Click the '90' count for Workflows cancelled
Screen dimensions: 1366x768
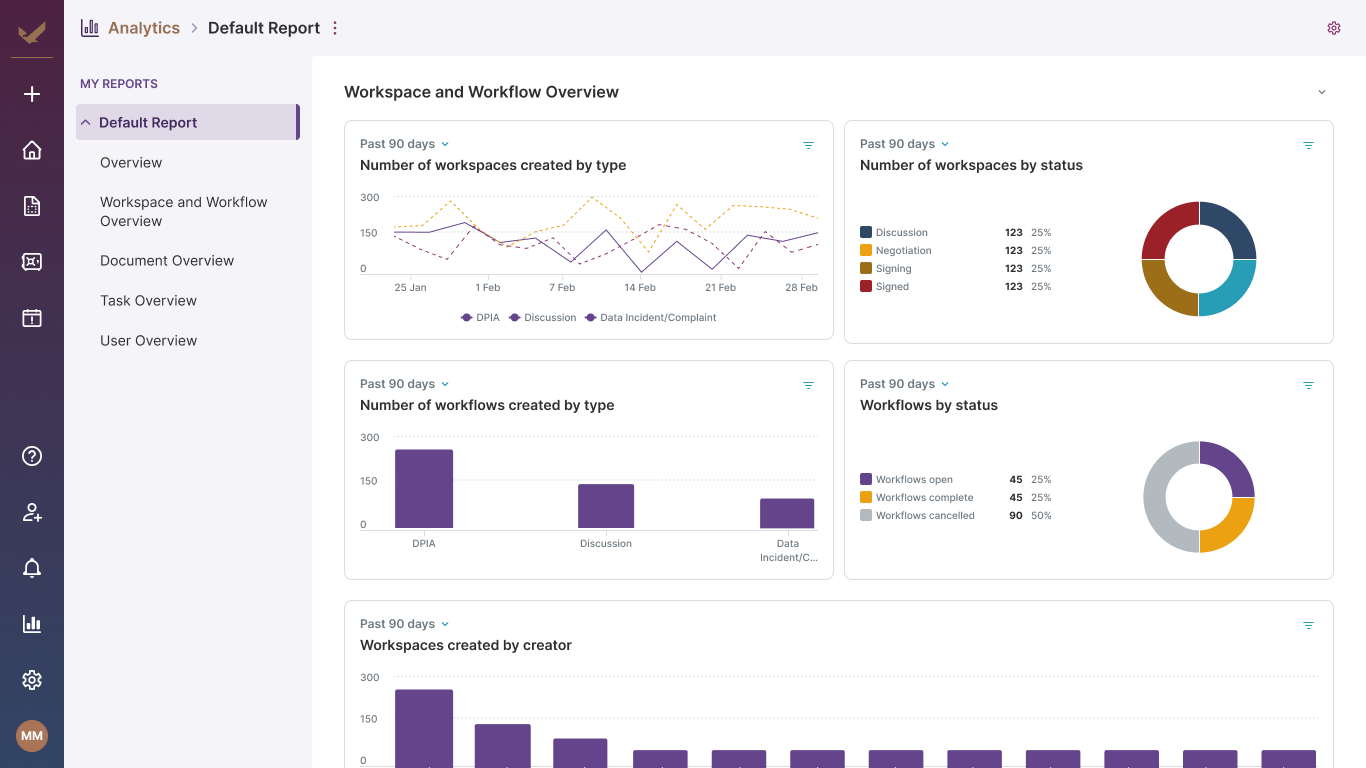click(x=1016, y=515)
